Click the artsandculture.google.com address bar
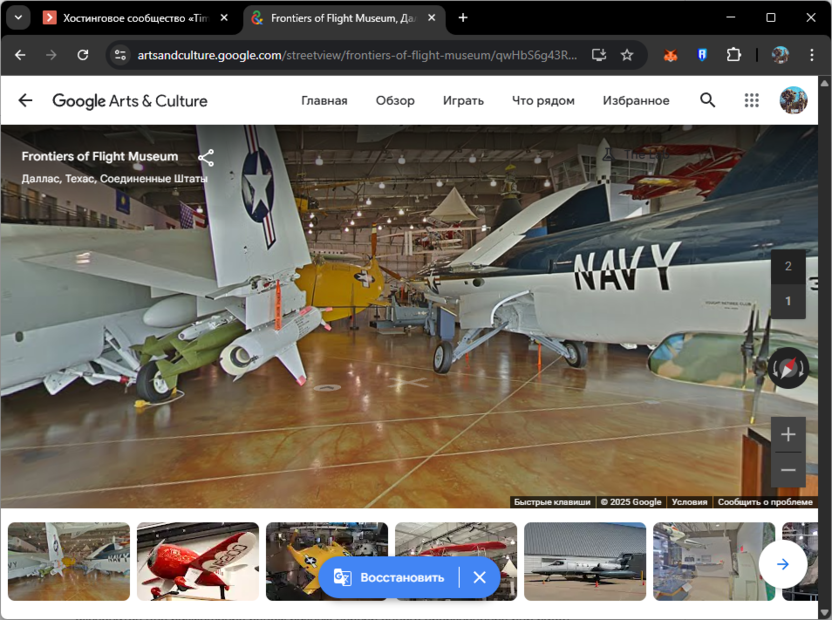The height and width of the screenshot is (620, 832). click(357, 55)
